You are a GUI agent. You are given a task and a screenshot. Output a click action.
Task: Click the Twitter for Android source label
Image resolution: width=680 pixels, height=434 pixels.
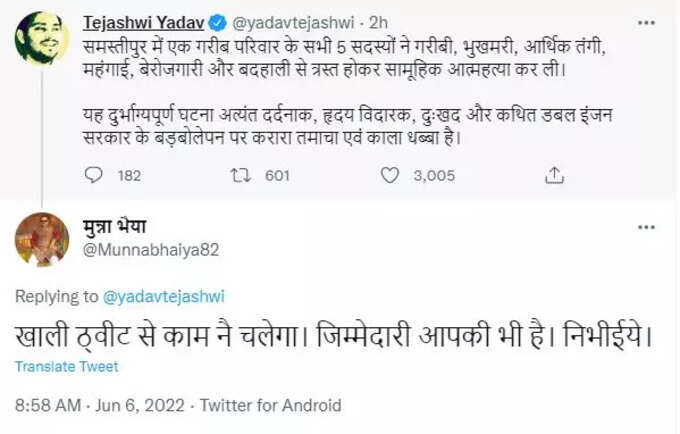tap(271, 406)
